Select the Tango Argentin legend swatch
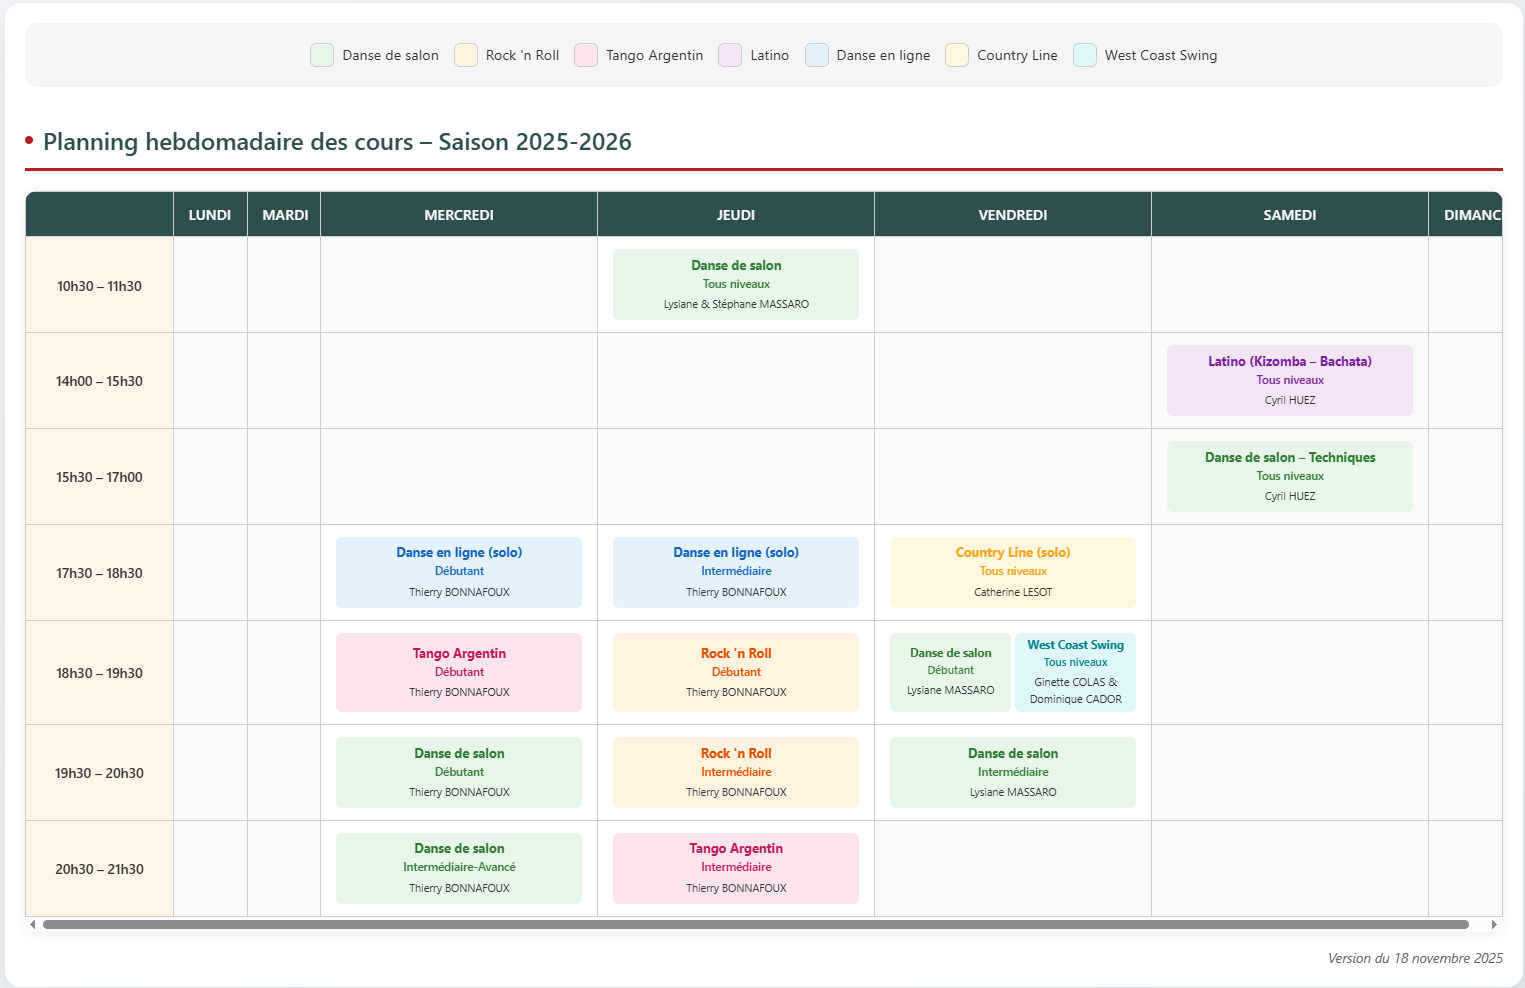This screenshot has width=1525, height=988. tap(586, 55)
